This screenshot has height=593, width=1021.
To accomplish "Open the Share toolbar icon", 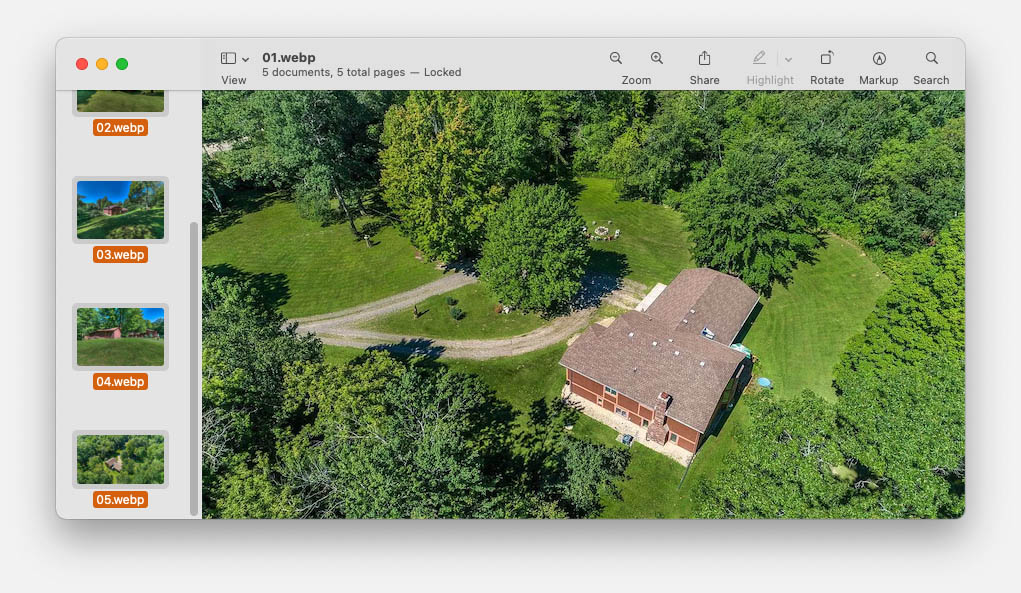I will 704,59.
